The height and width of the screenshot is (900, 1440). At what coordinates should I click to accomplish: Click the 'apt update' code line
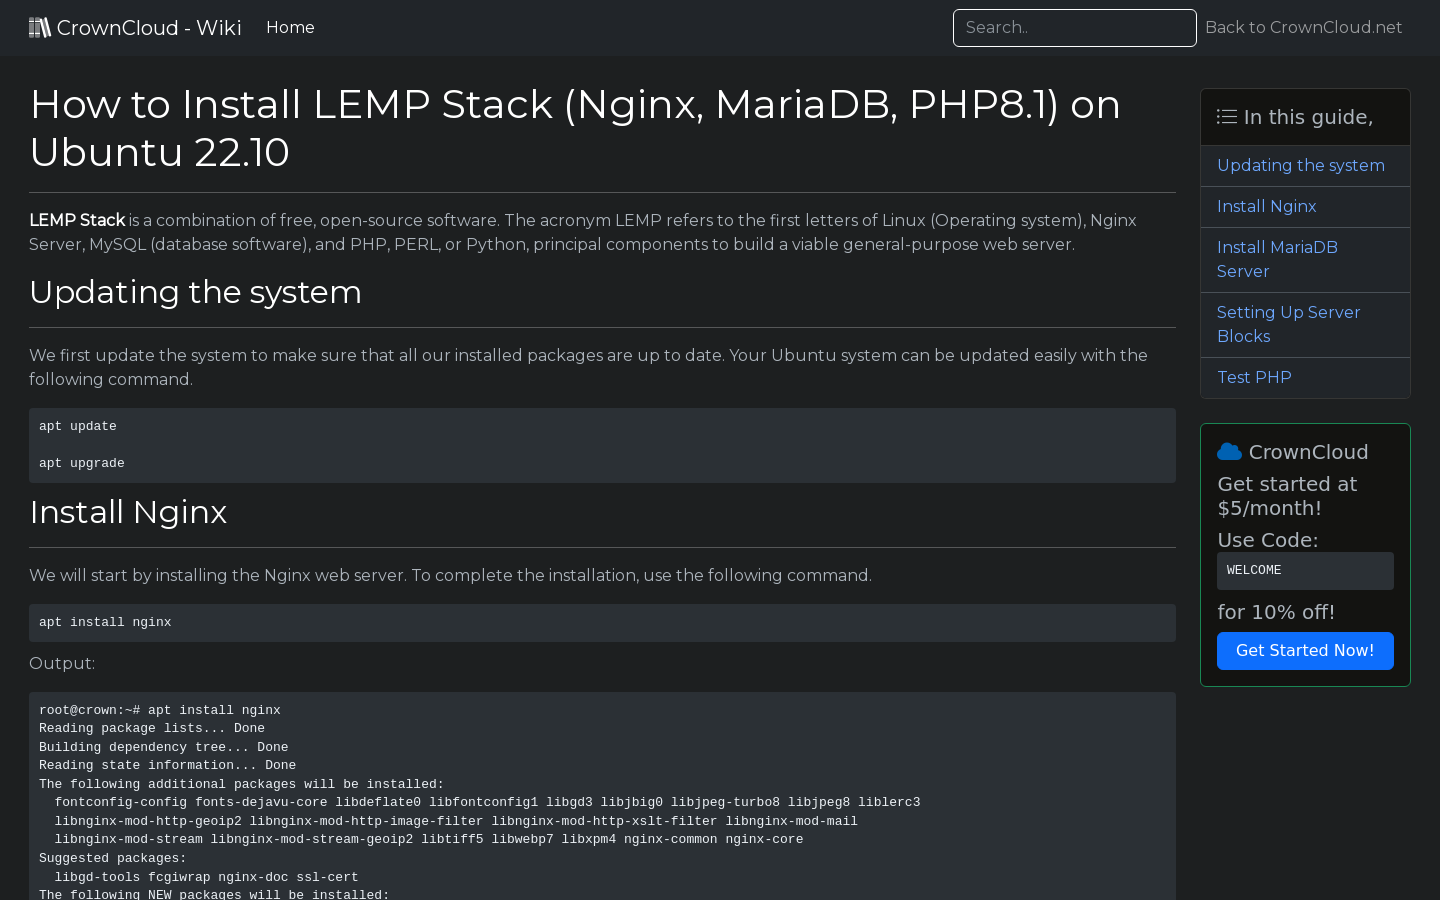(78, 426)
